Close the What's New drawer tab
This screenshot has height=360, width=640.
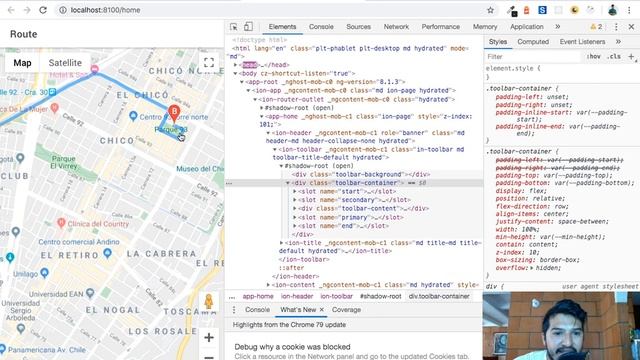point(322,310)
